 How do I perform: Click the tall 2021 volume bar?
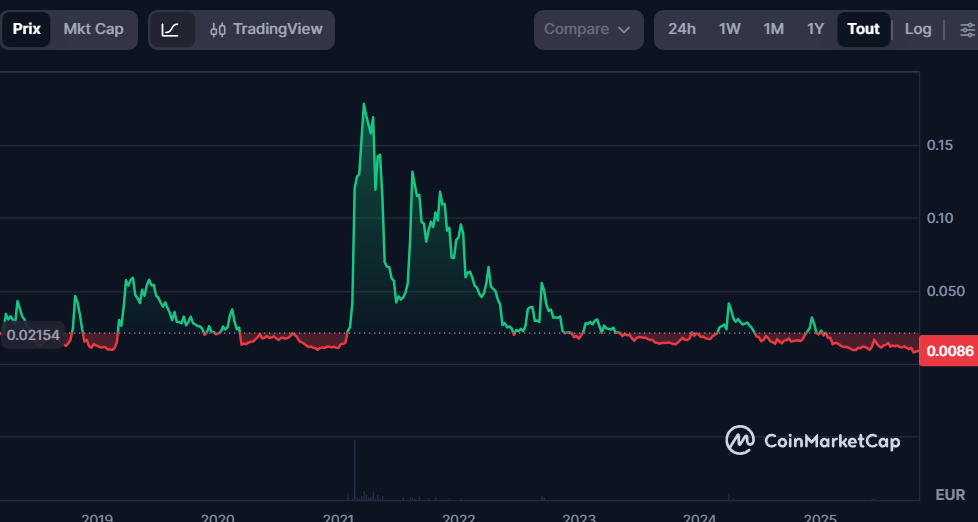click(x=354, y=470)
